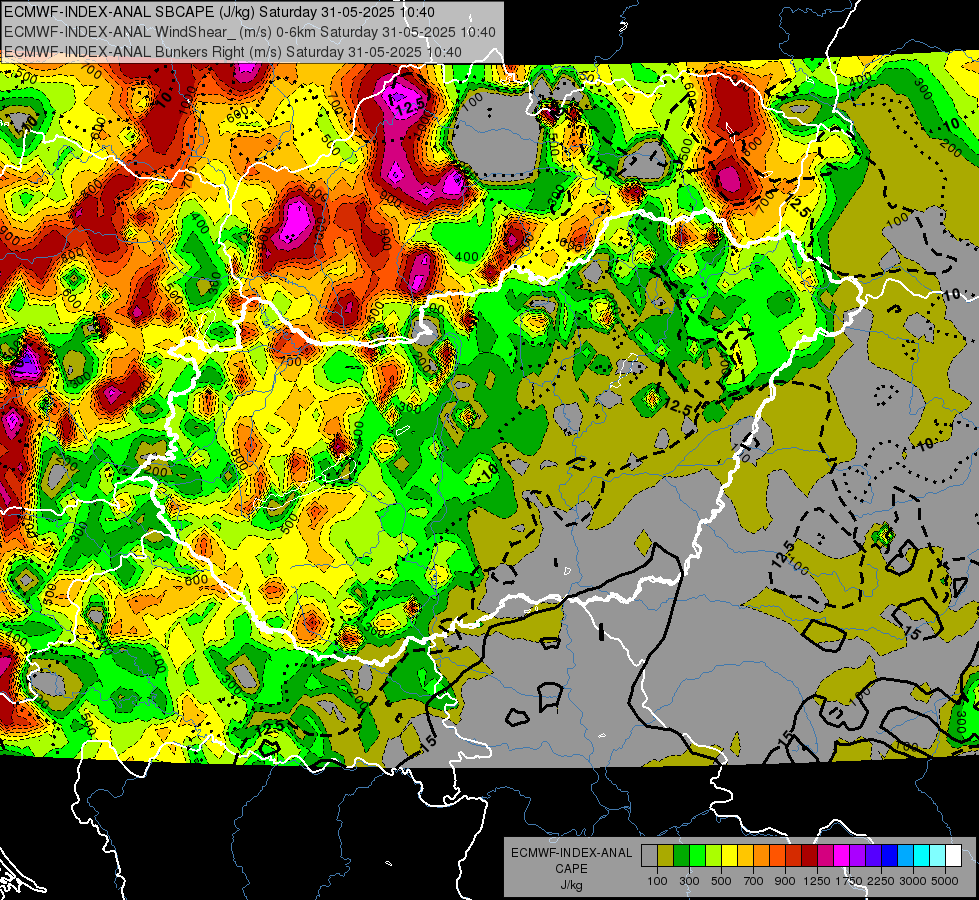The height and width of the screenshot is (900, 979).
Task: Click the SBCAPE title line in header
Action: (x=219, y=12)
